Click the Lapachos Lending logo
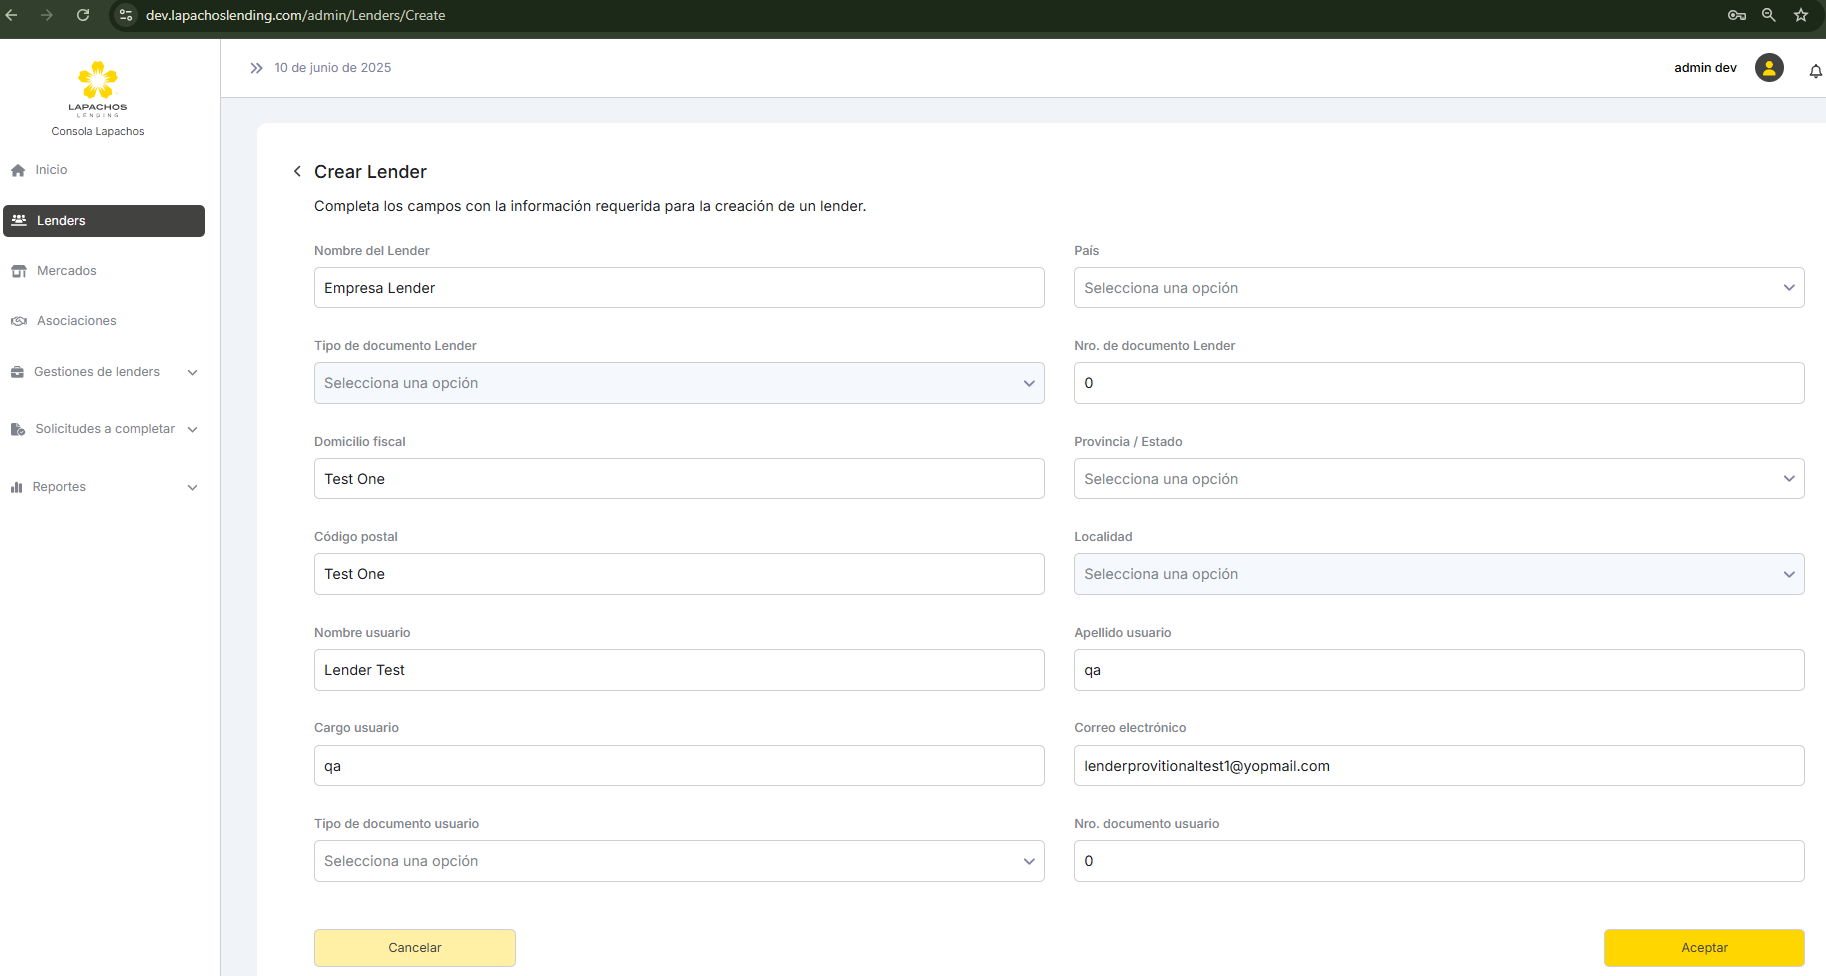This screenshot has width=1826, height=976. pos(98,89)
